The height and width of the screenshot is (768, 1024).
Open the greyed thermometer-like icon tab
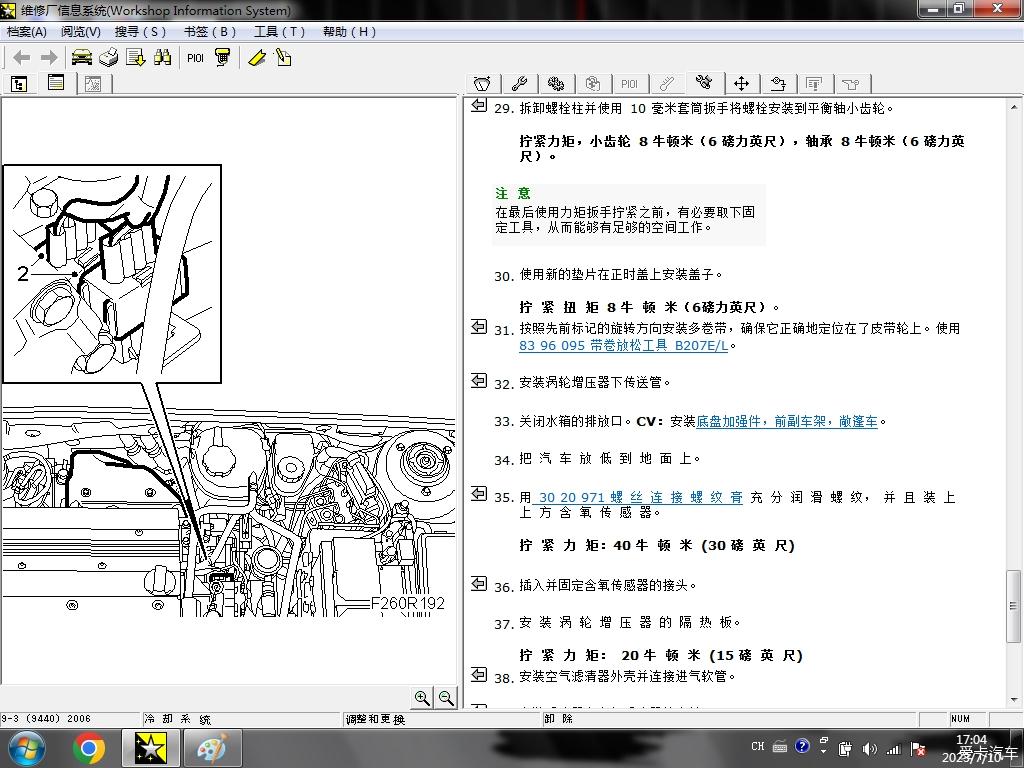[x=667, y=84]
